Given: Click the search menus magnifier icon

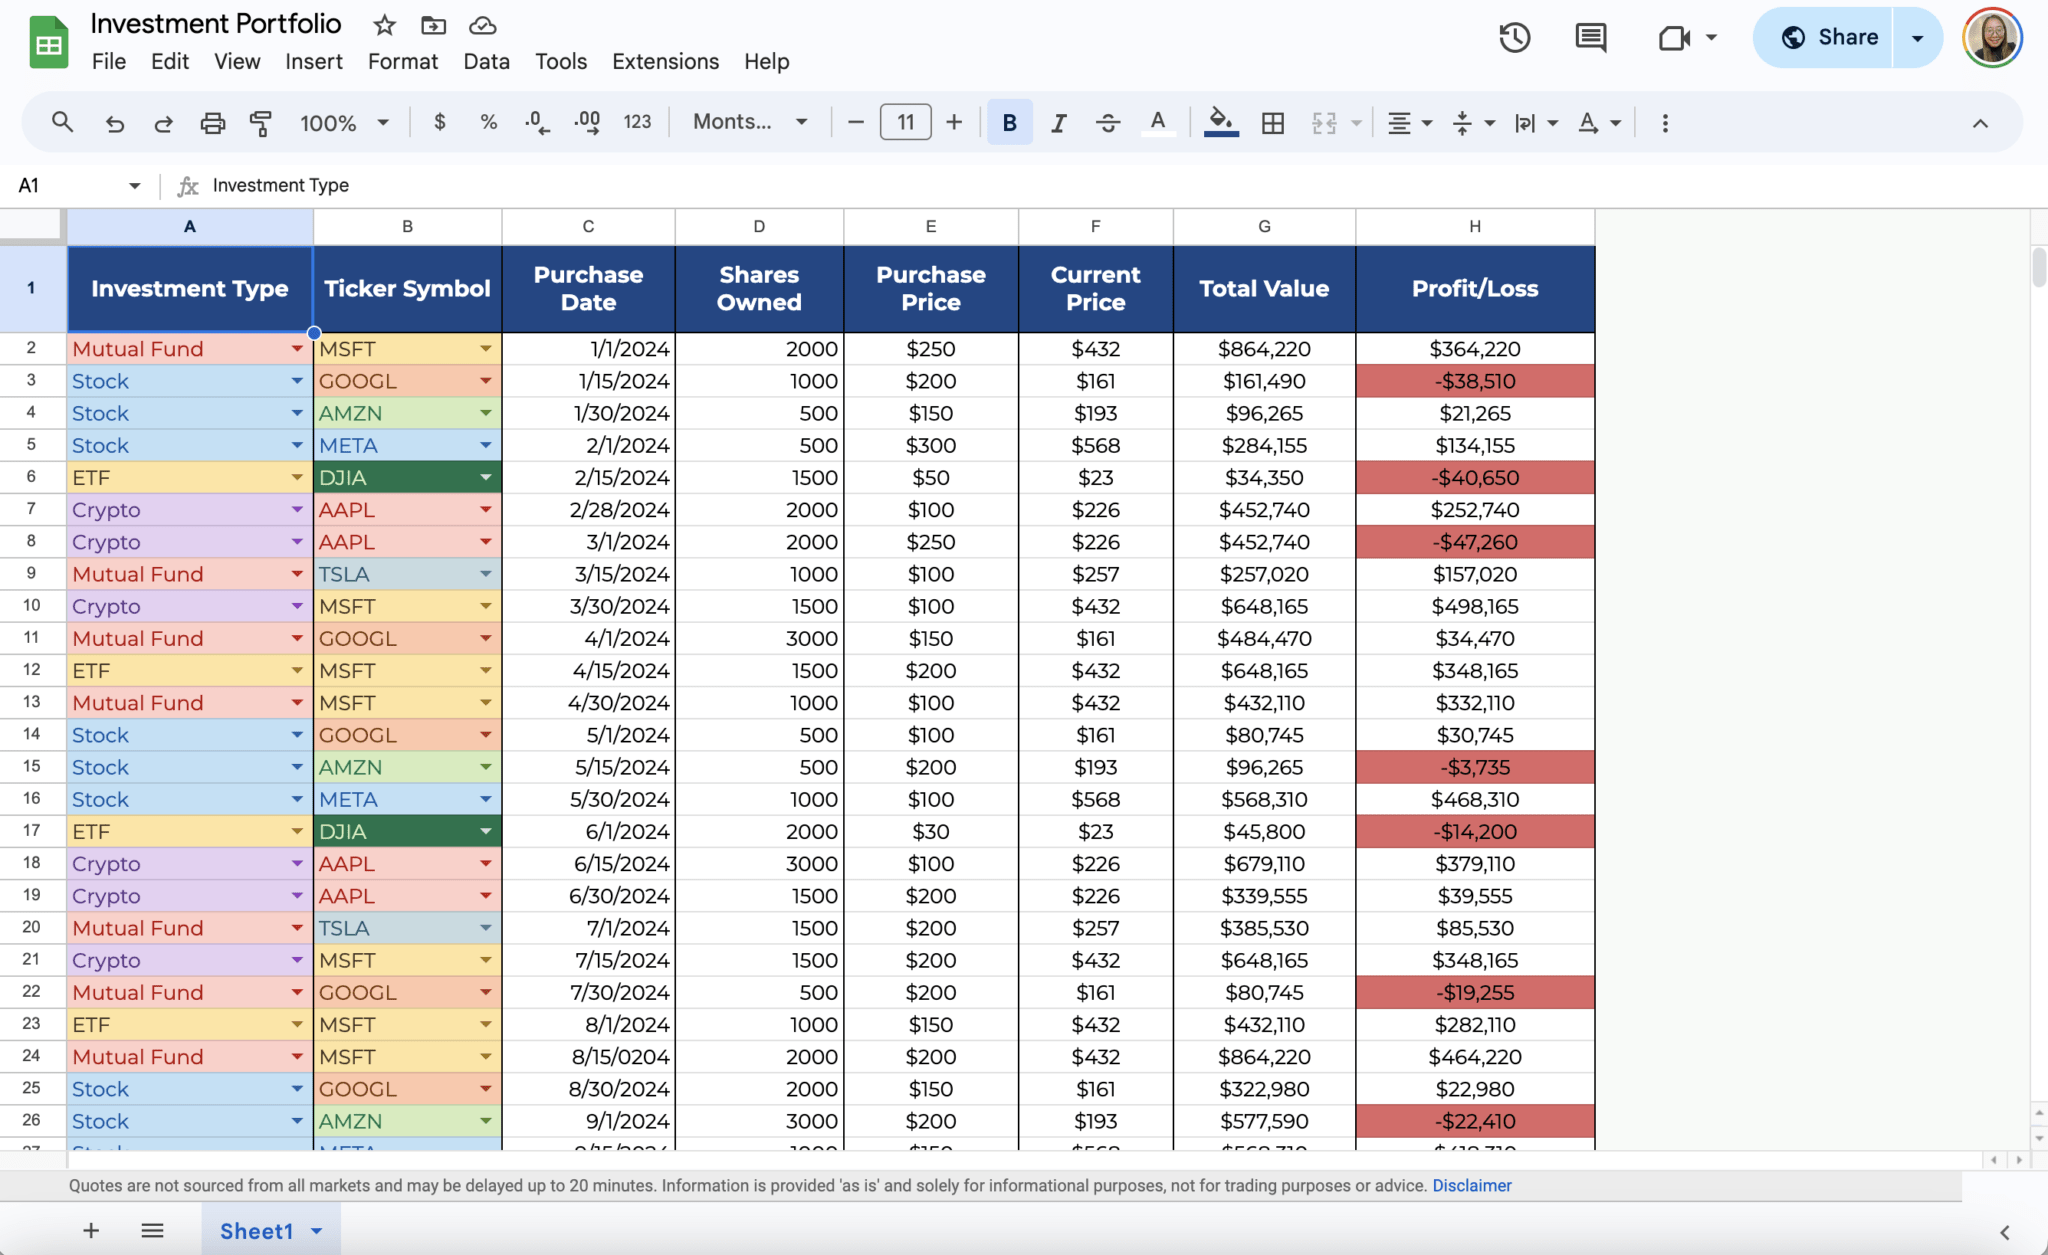Looking at the screenshot, I should (x=62, y=122).
